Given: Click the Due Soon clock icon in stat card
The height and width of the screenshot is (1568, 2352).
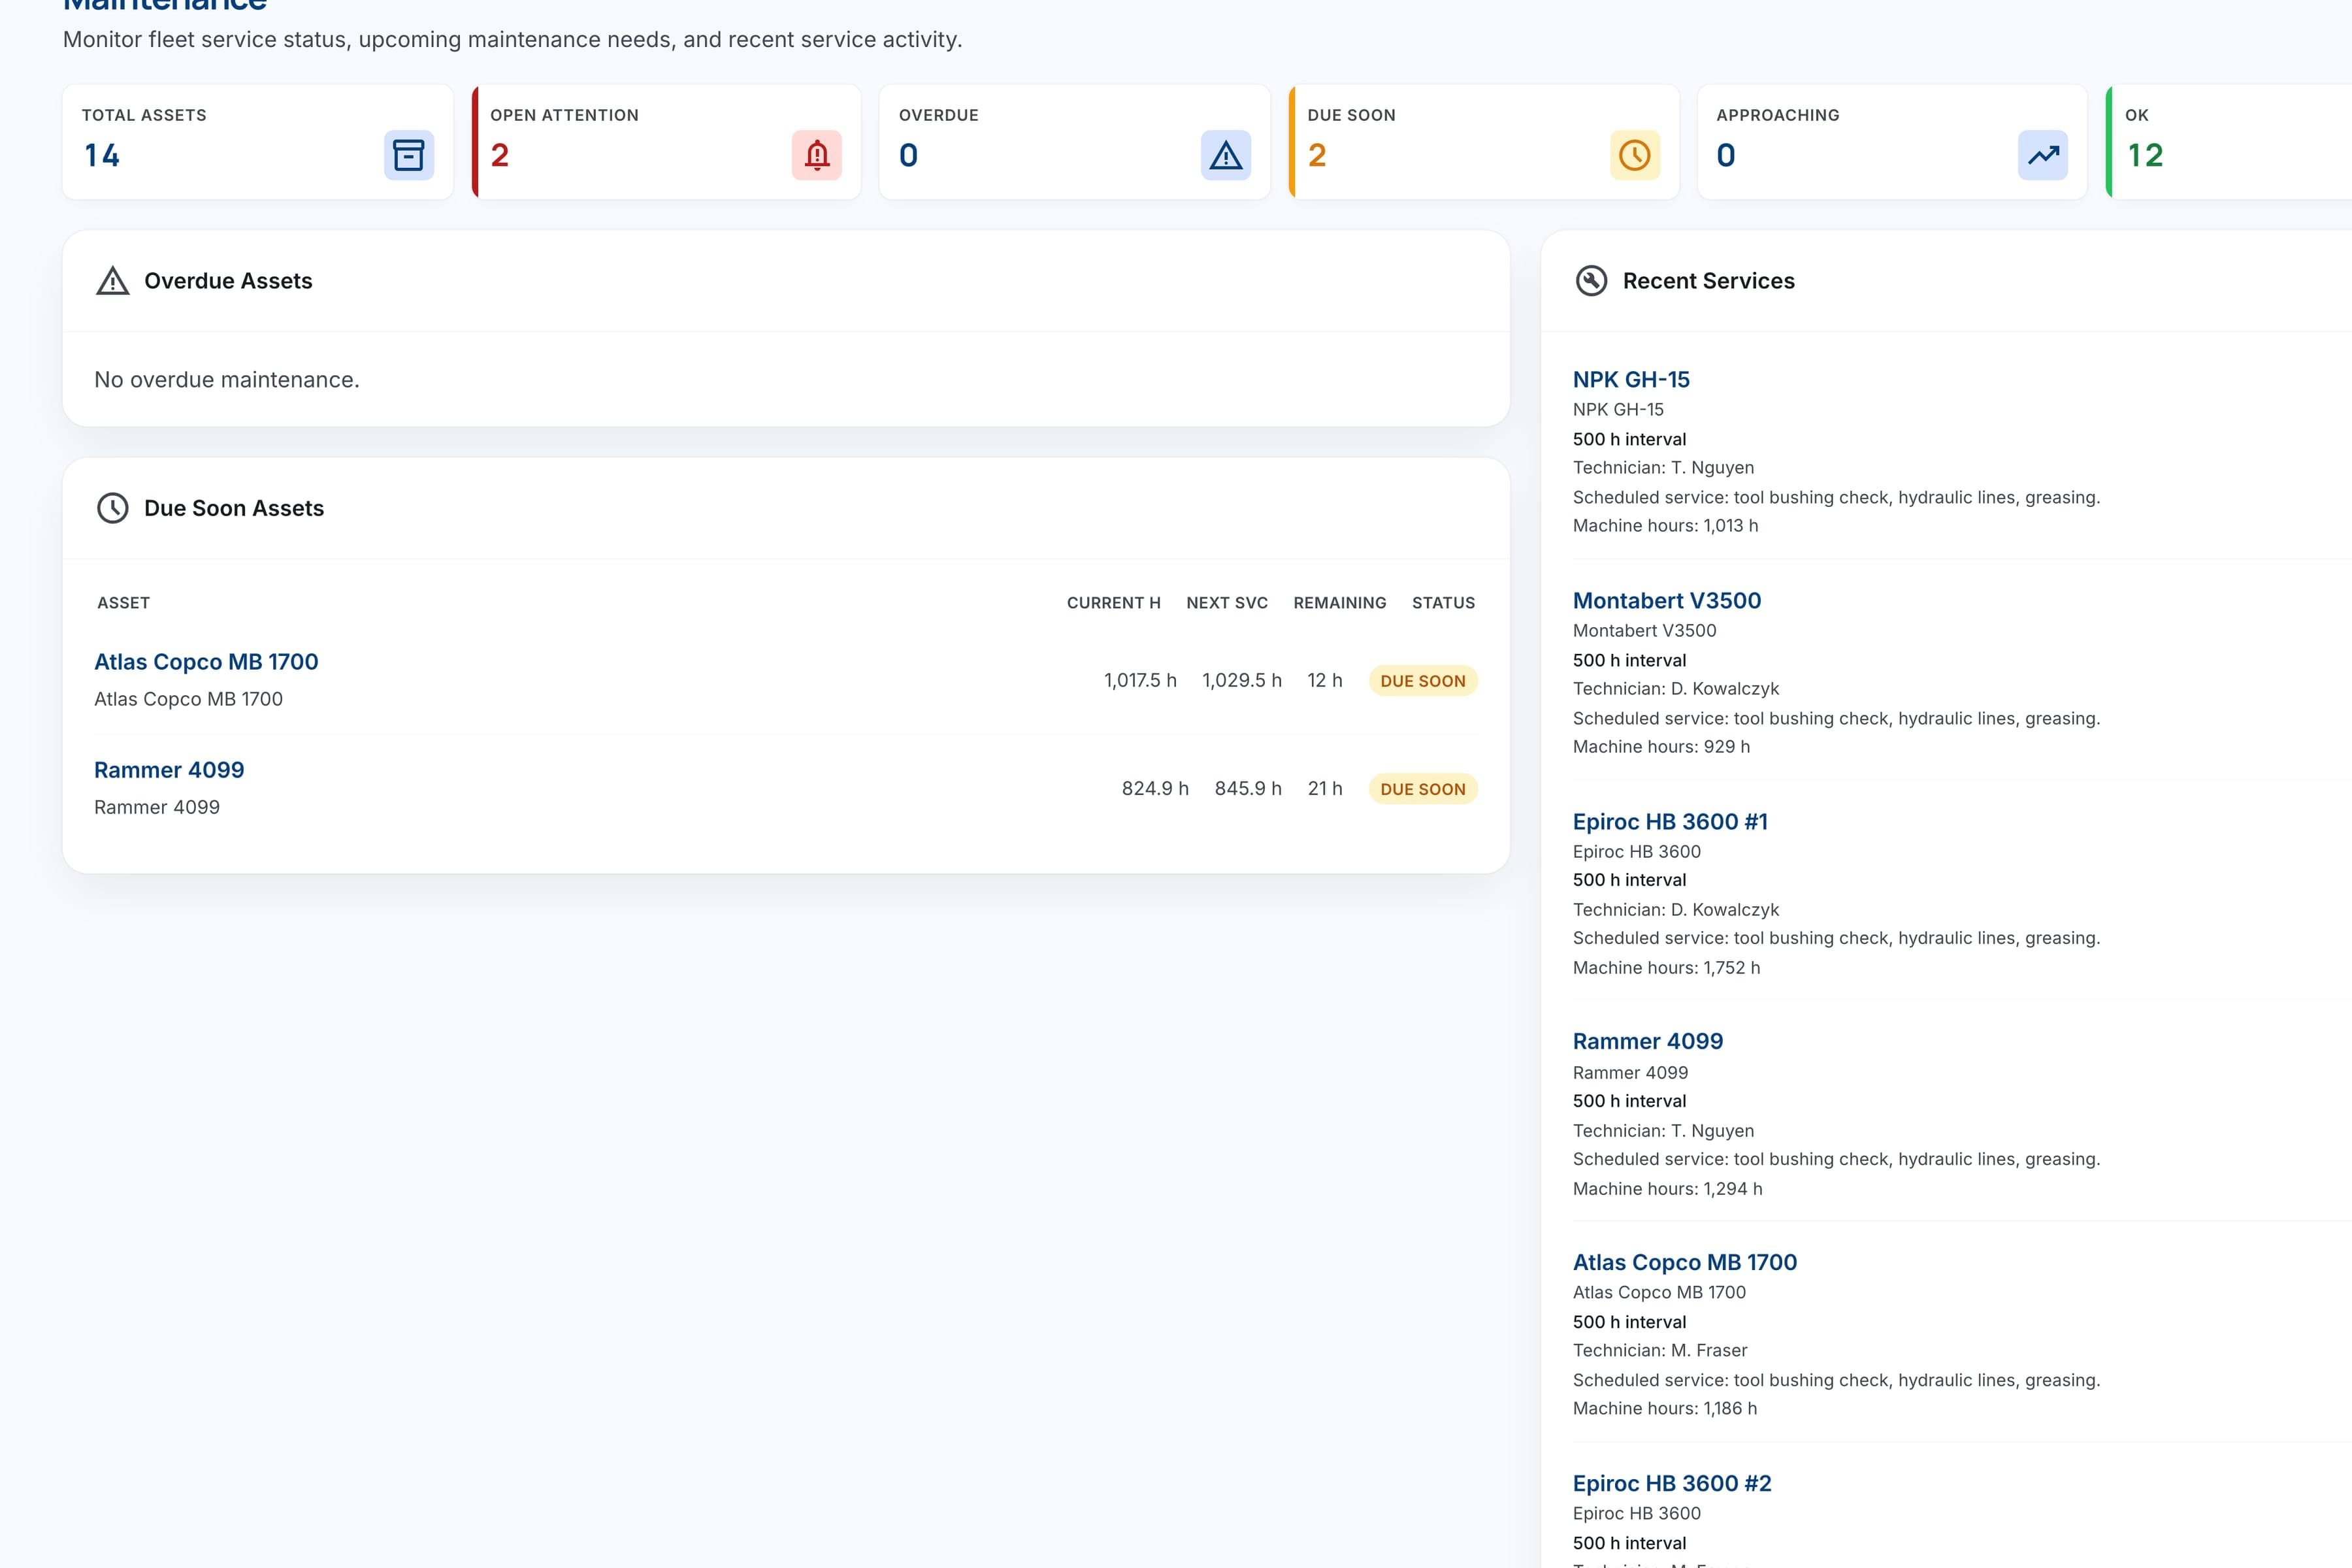Looking at the screenshot, I should coord(1635,155).
